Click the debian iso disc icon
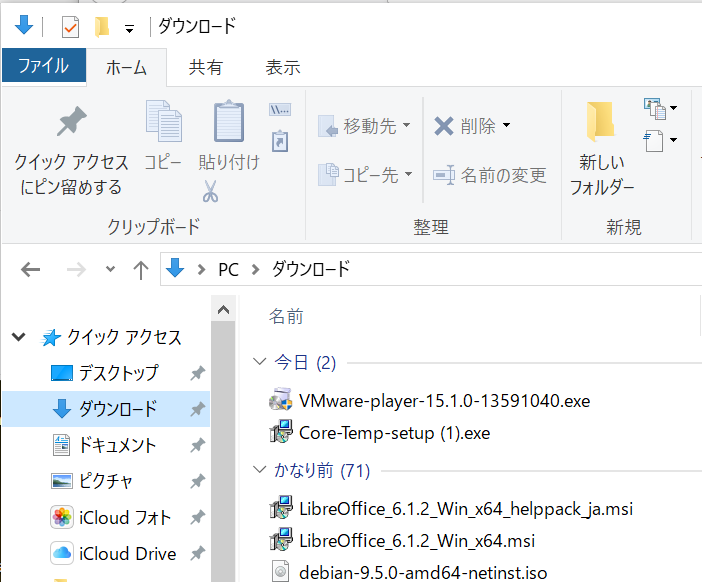702x582 pixels. click(280, 571)
